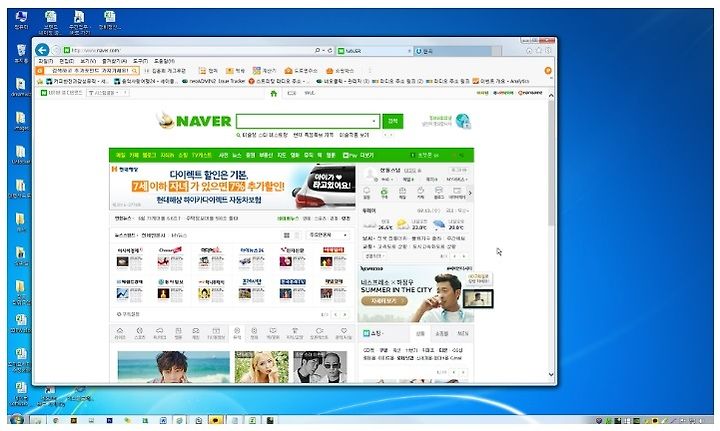Screen dimensions: 720x431
Task: Switch news stand to grid view
Action: pos(287,235)
